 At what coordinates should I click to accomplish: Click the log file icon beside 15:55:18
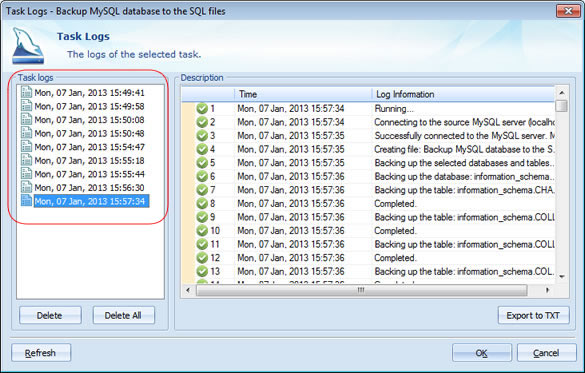click(x=26, y=160)
